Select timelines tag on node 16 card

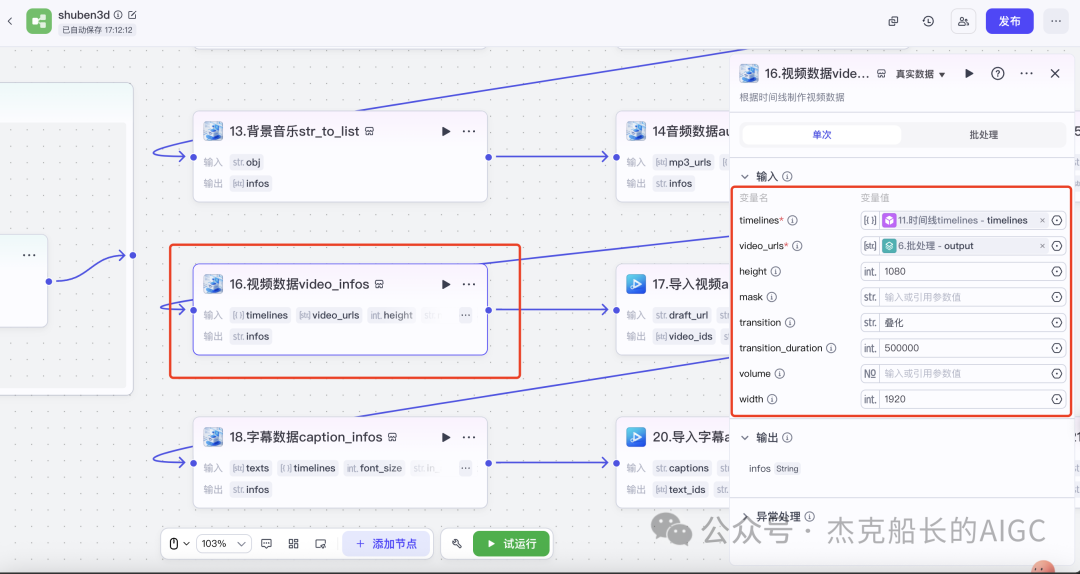tap(260, 315)
